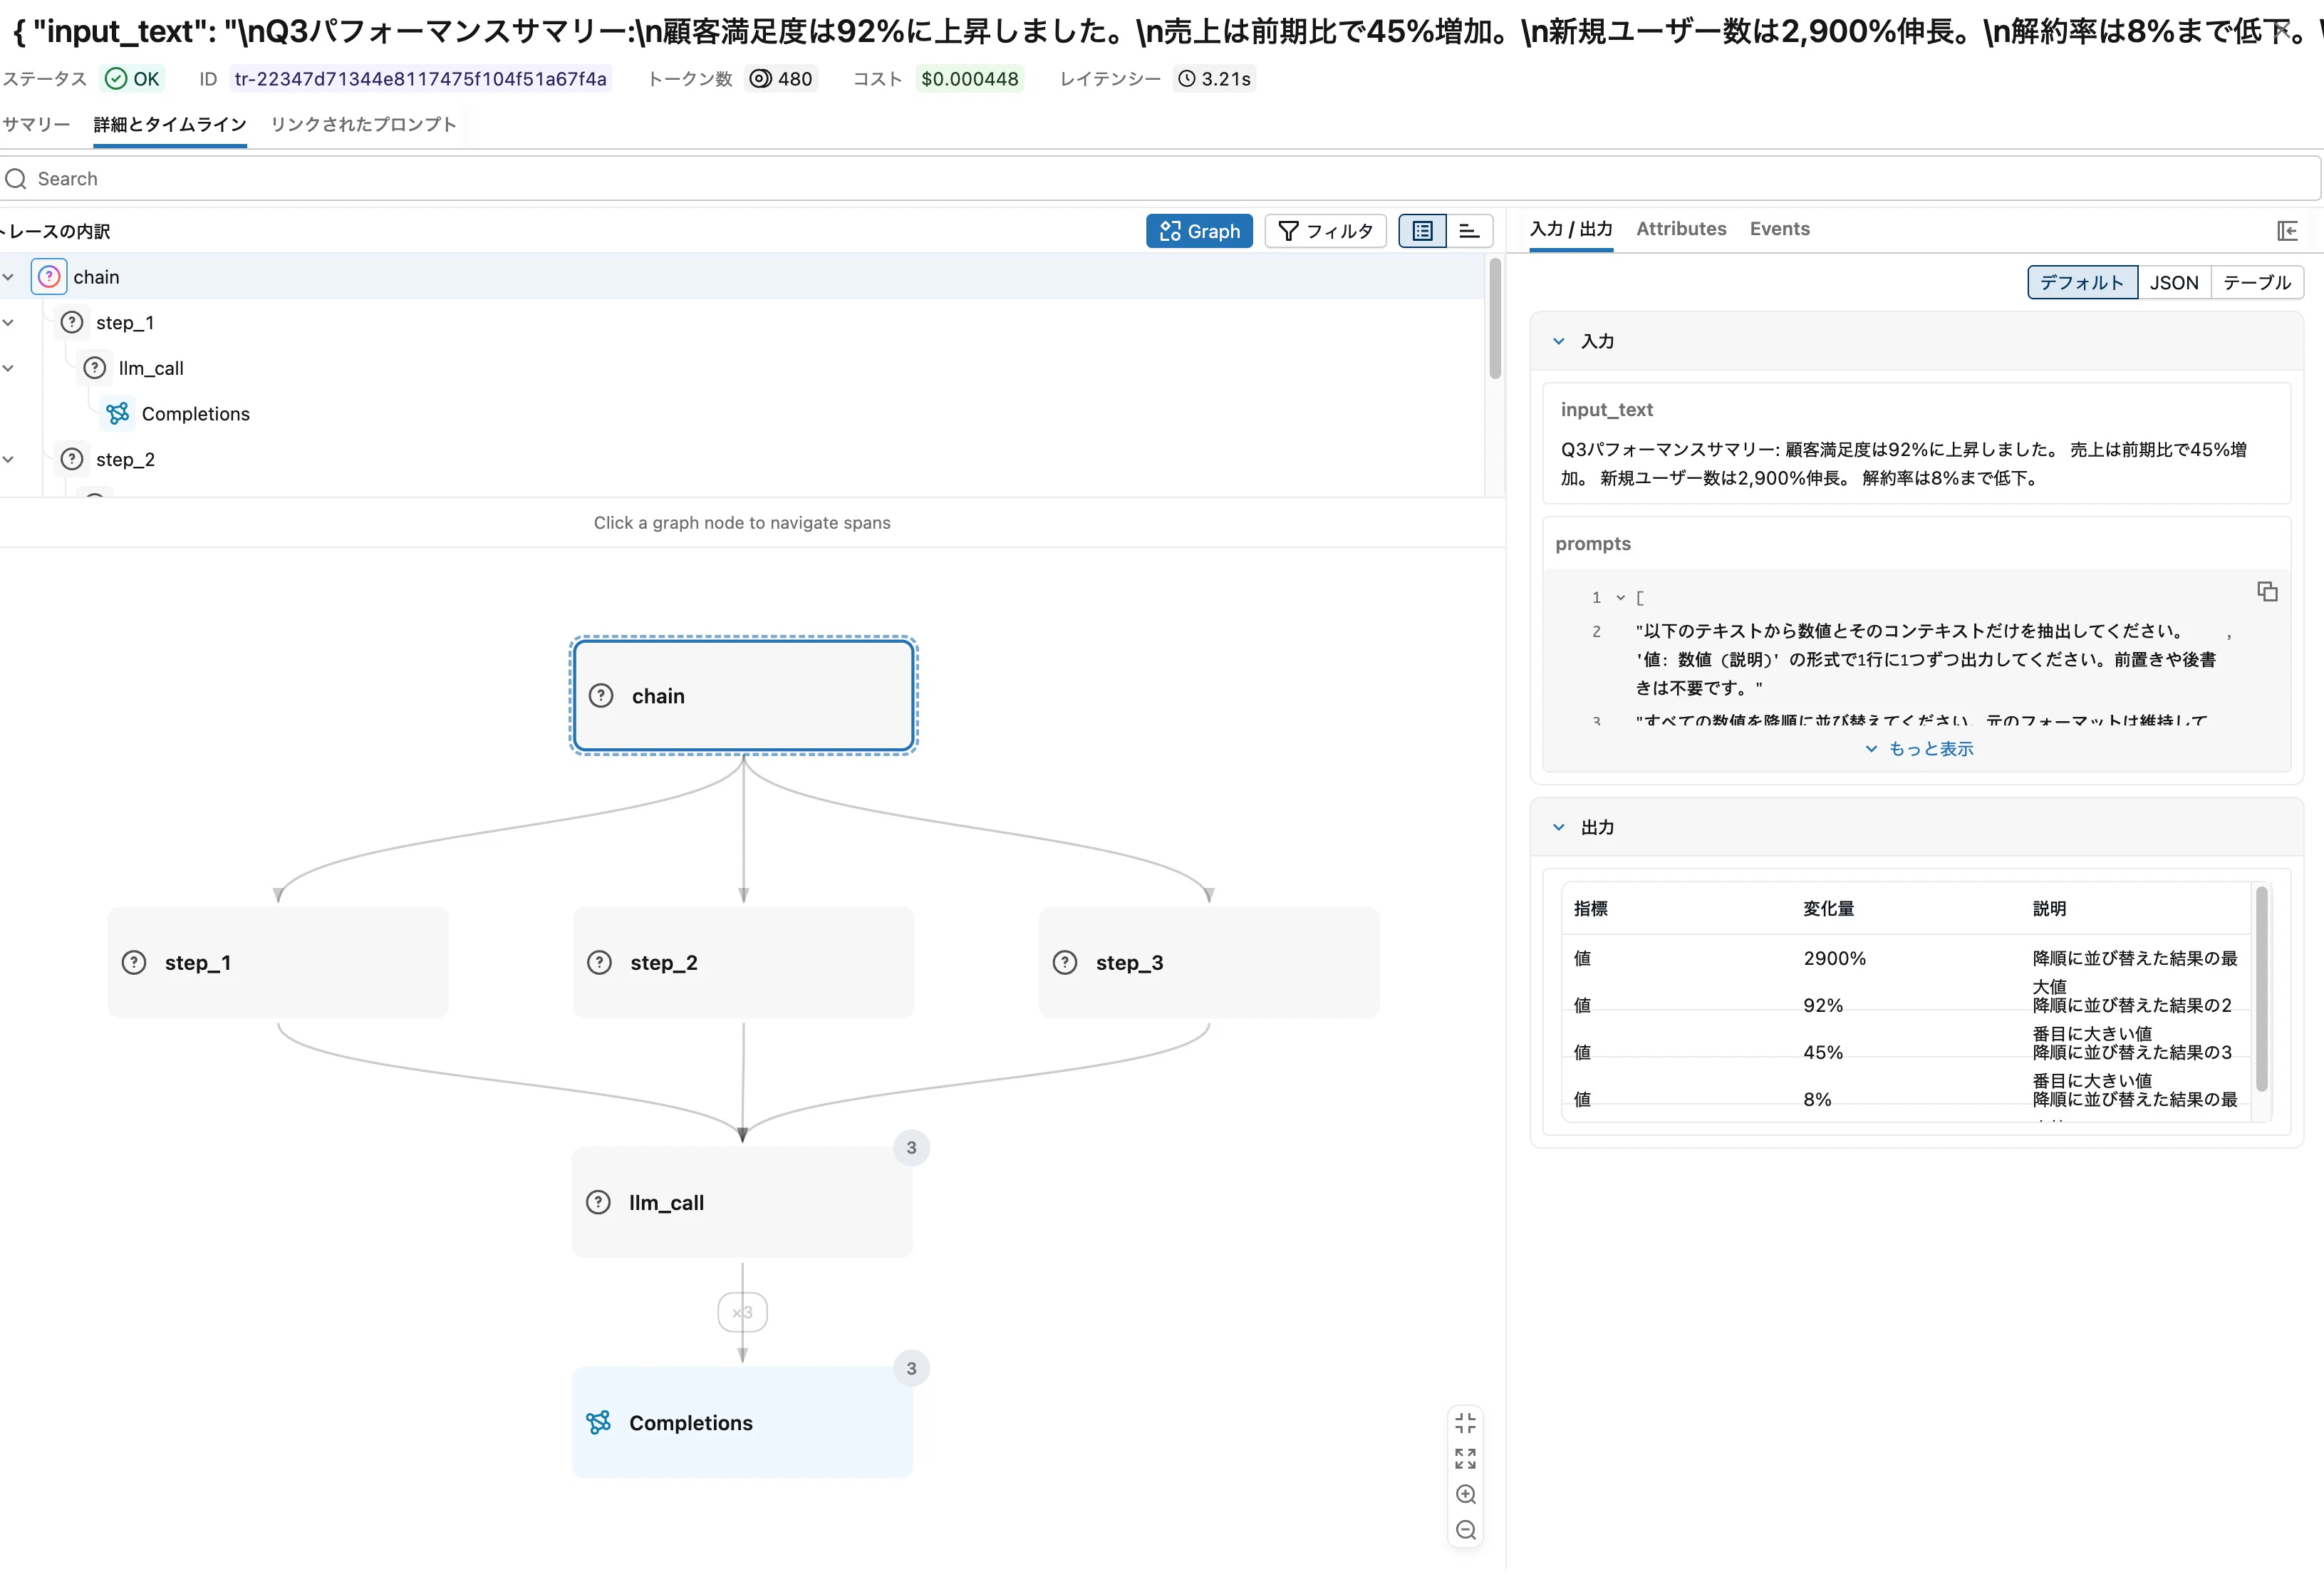Viewport: 2324px width, 1582px height.
Task: Focus the Search input field
Action: pos(1160,178)
